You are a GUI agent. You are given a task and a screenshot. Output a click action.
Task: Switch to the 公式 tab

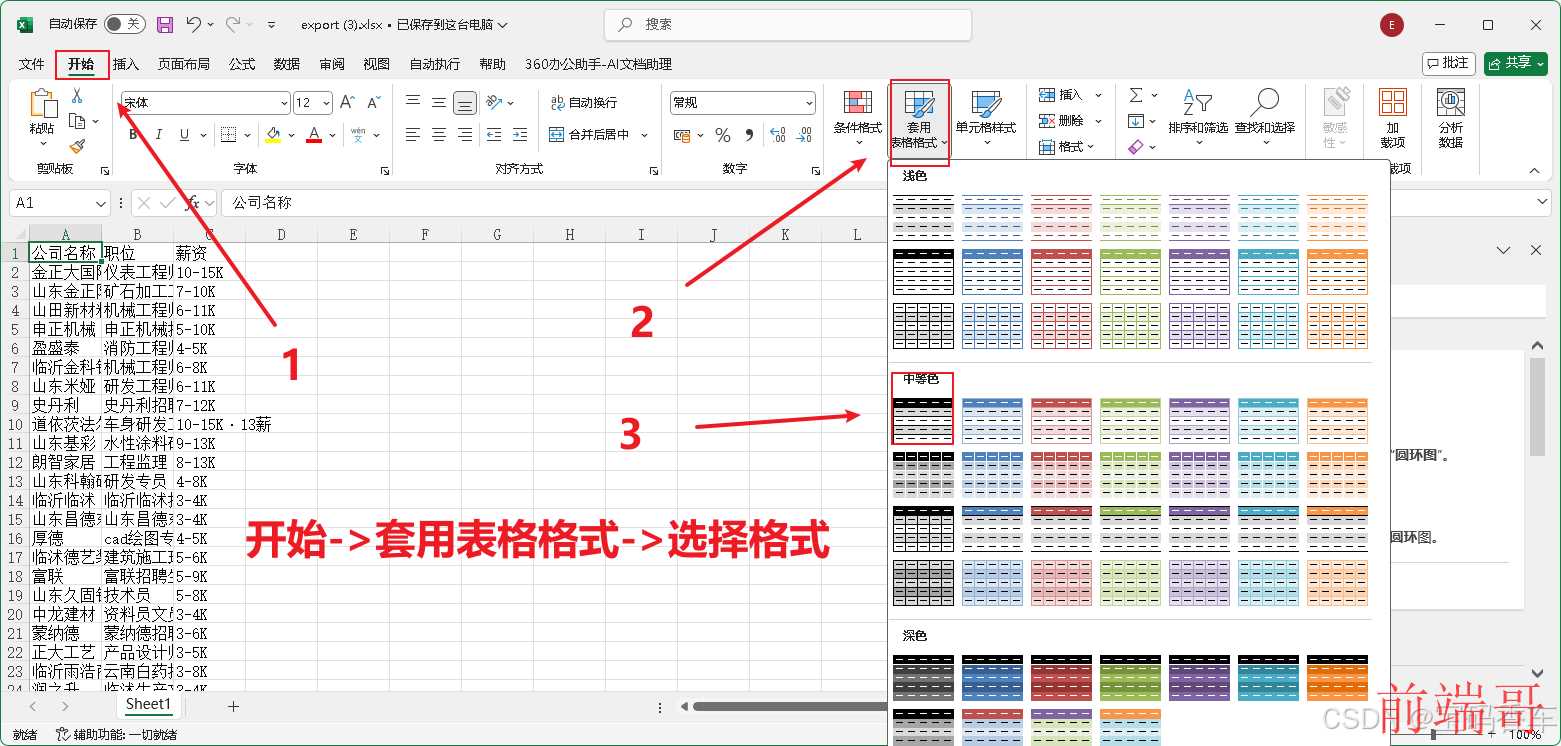242,64
